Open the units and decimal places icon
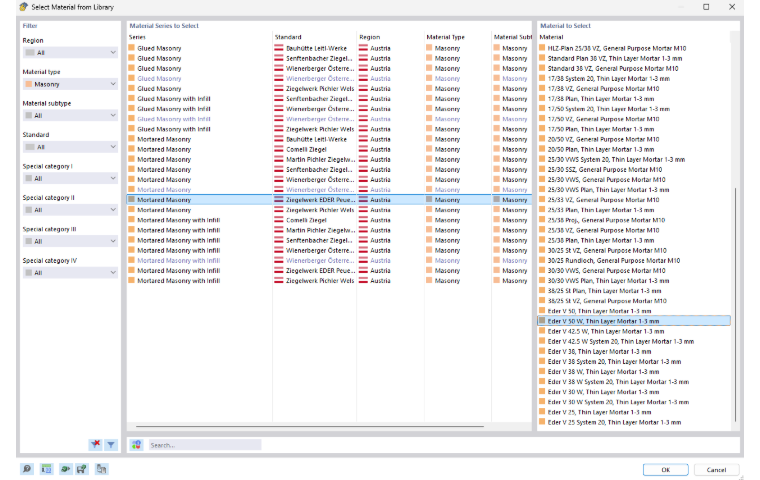 tap(47, 469)
